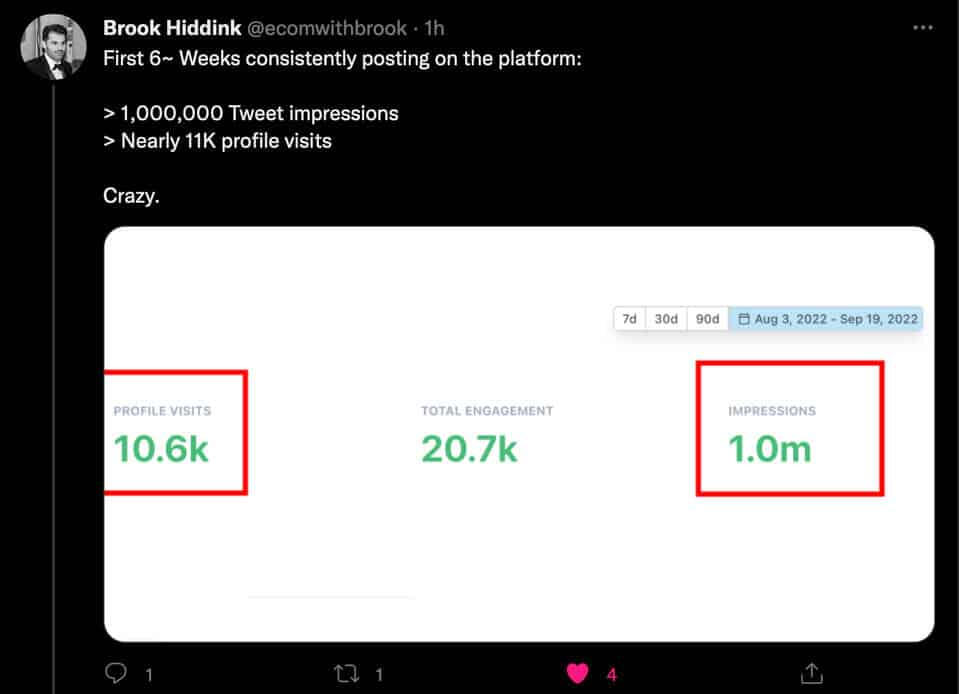Select the 7d time range
Viewport: 959px width, 694px height.
point(630,319)
